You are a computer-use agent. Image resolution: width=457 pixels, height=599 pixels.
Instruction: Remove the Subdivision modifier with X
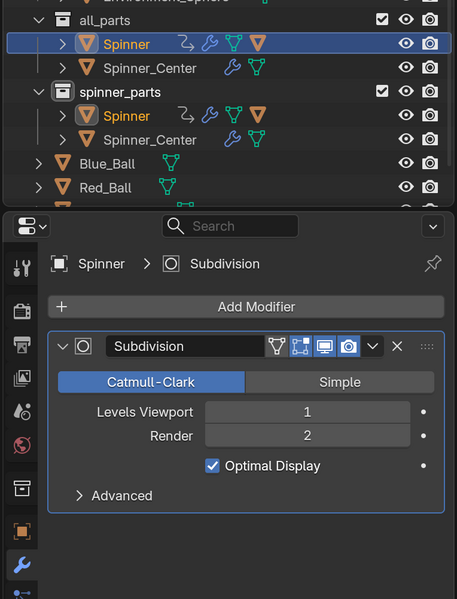point(397,346)
